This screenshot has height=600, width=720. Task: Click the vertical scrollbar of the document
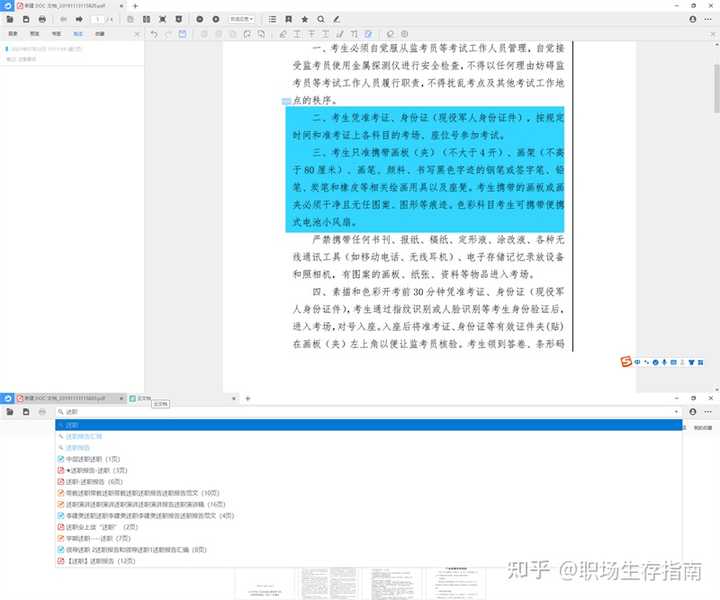(x=716, y=88)
